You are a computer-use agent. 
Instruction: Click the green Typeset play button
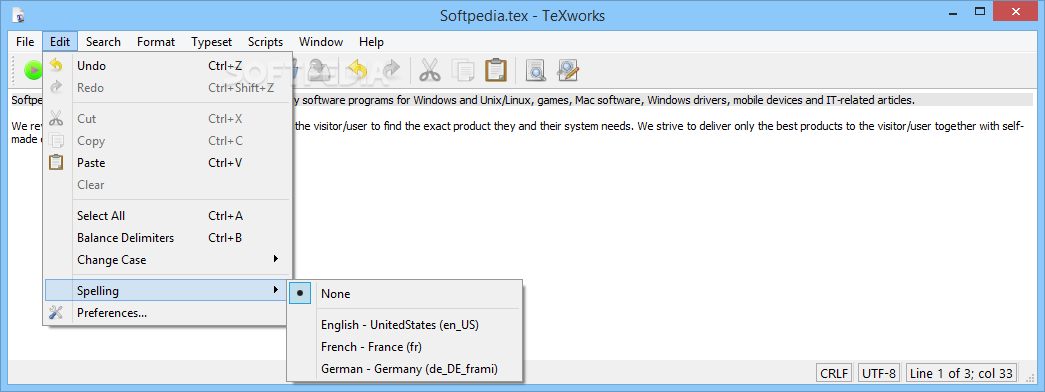32,70
